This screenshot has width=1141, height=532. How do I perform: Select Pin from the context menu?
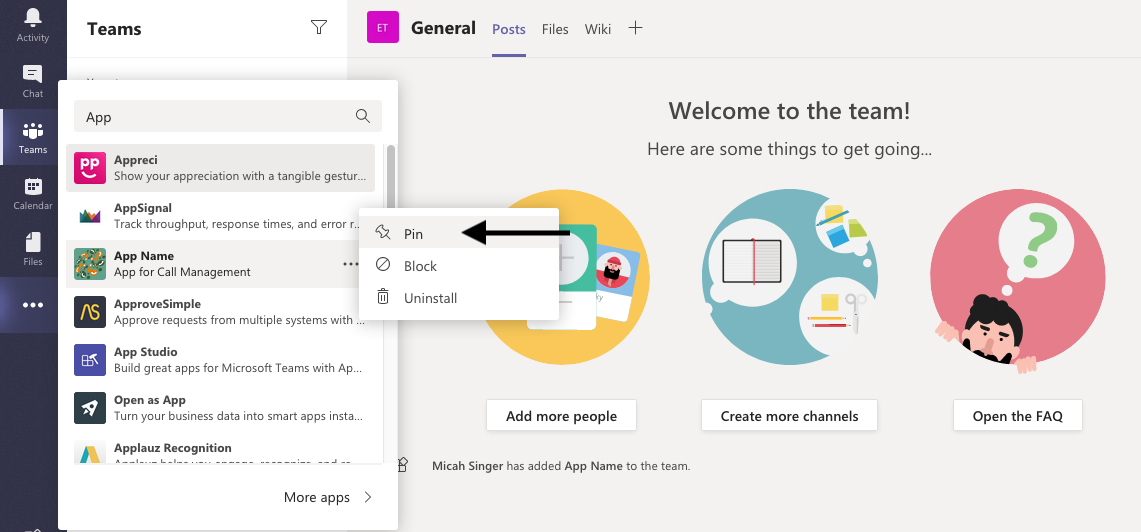pos(458,233)
